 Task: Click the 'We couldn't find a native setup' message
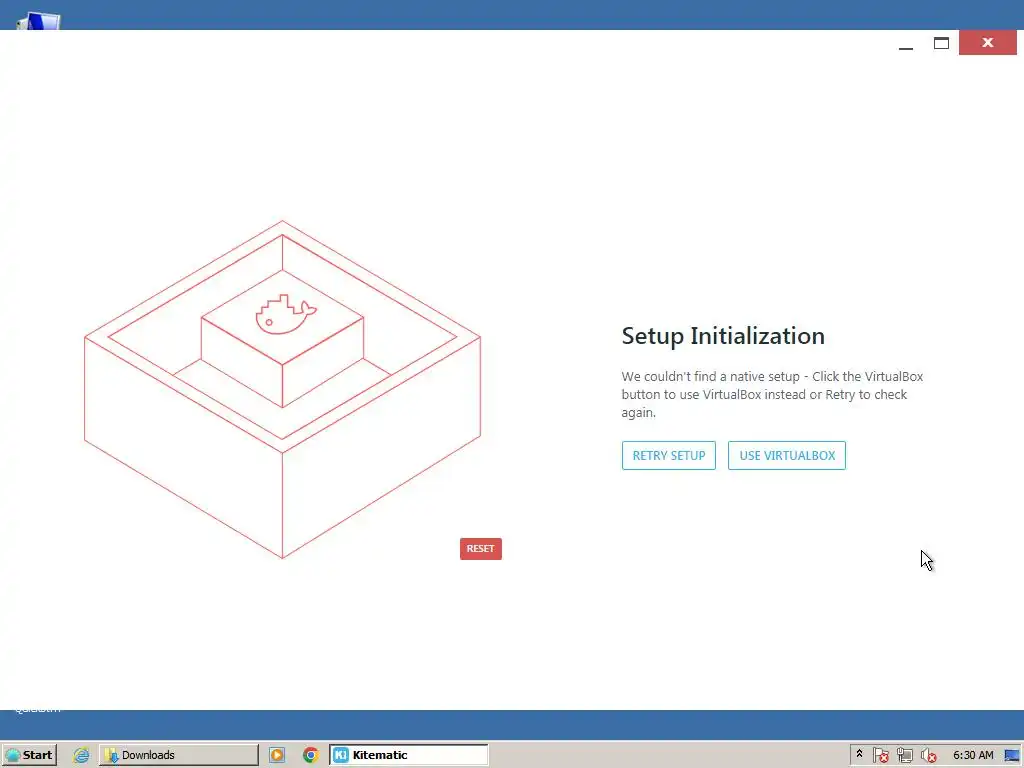[x=772, y=394]
